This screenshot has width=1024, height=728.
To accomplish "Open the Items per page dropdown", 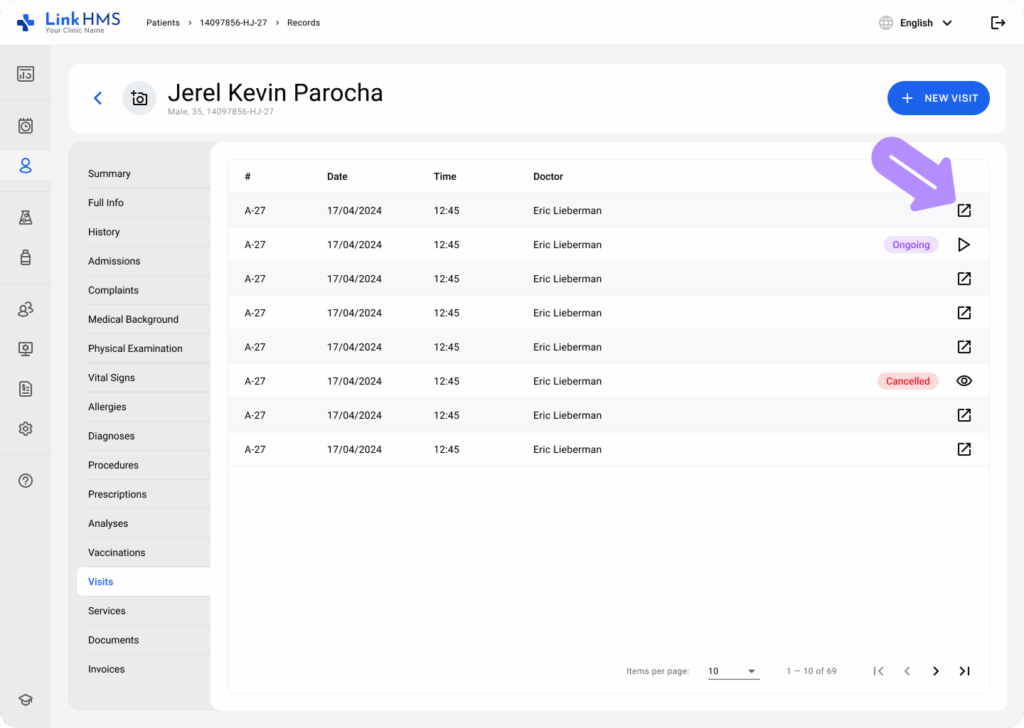I will click(733, 671).
